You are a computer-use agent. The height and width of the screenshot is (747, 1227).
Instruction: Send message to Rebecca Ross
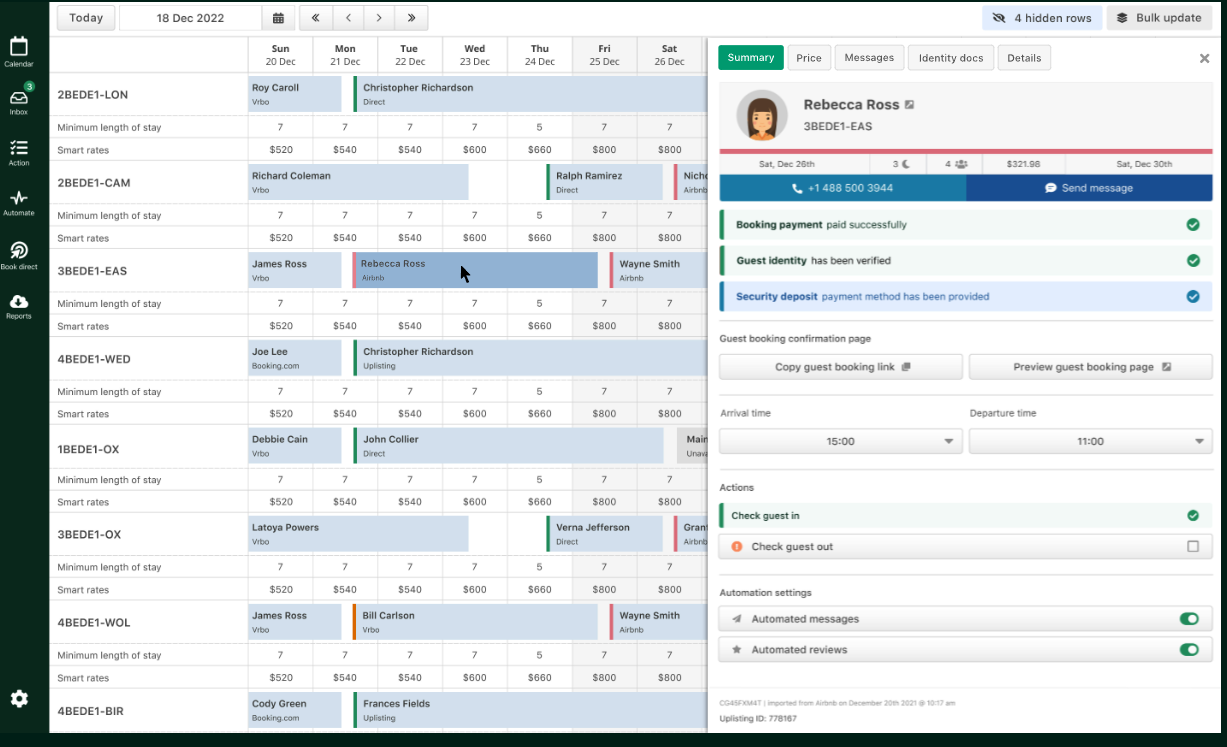pos(1089,188)
